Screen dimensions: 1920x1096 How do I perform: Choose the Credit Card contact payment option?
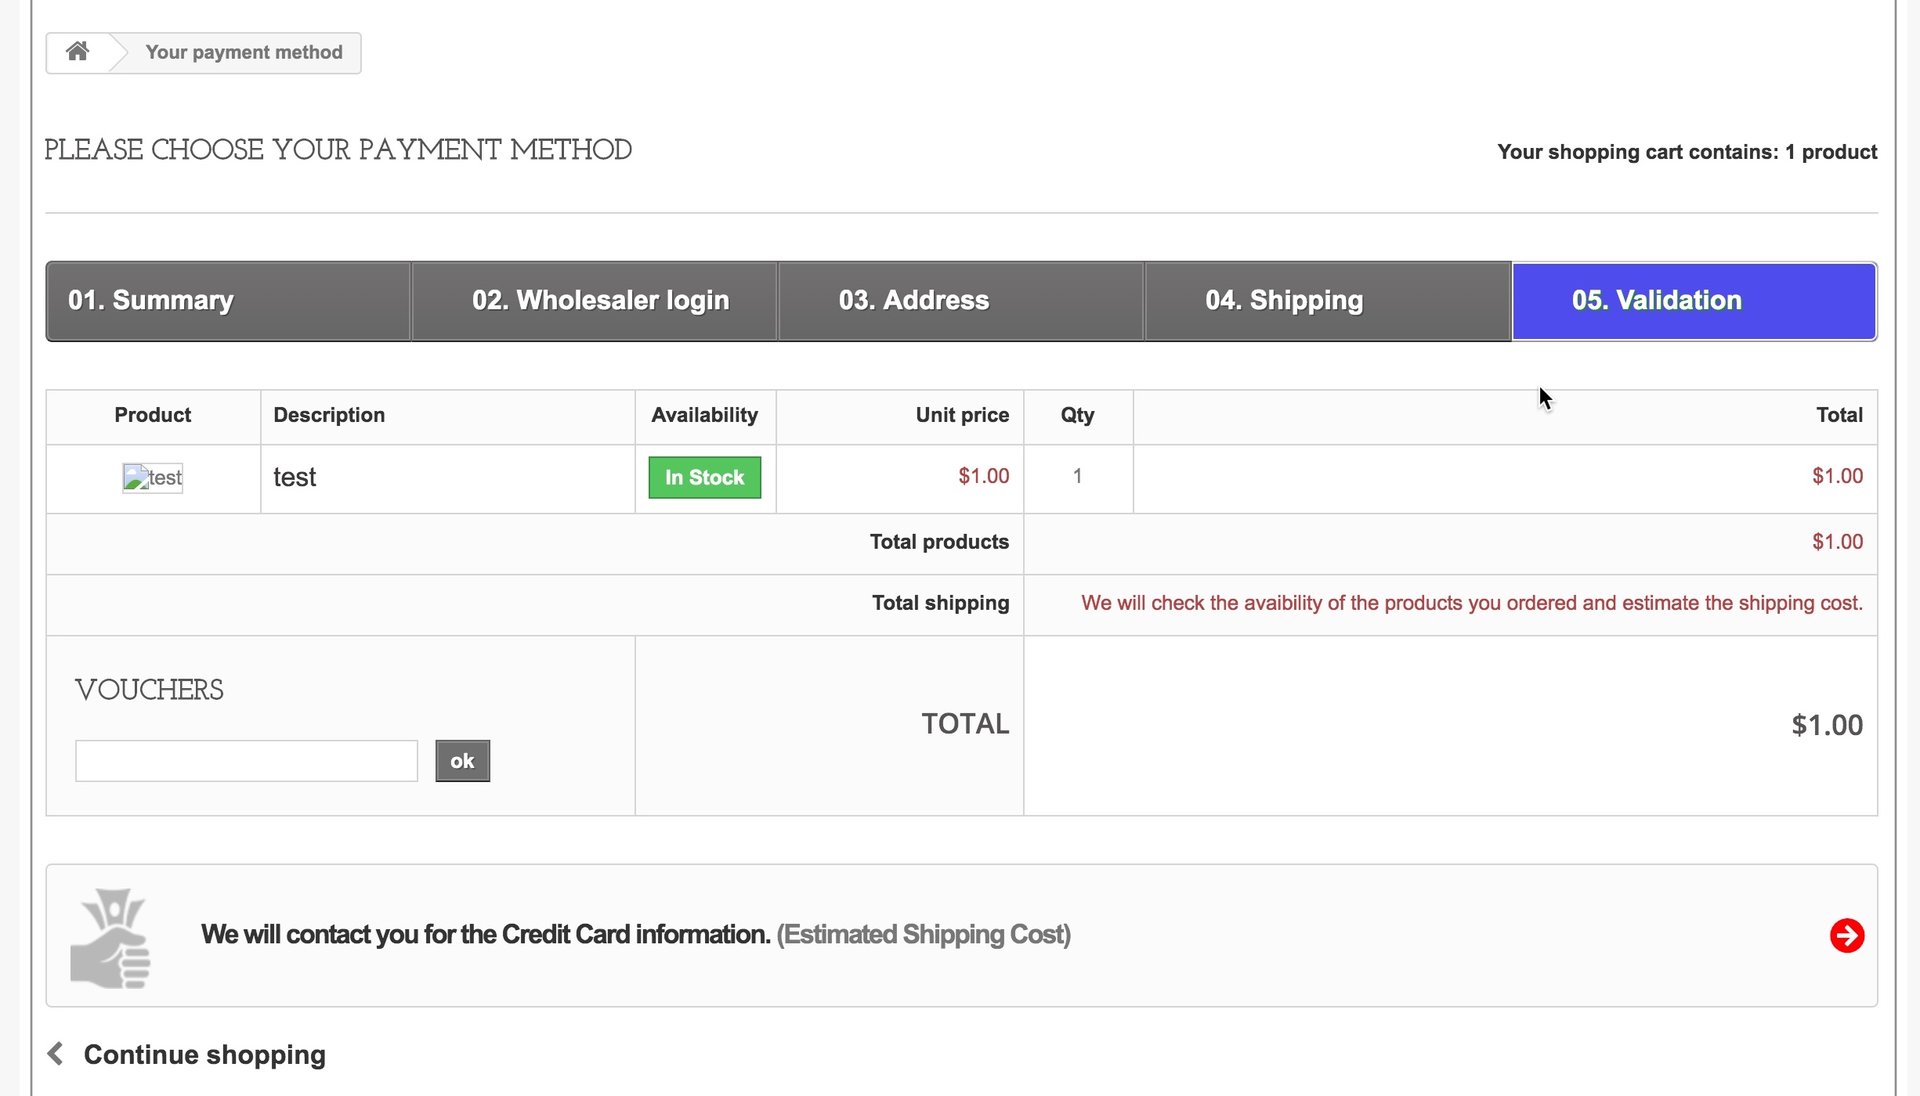pyautogui.click(x=486, y=935)
